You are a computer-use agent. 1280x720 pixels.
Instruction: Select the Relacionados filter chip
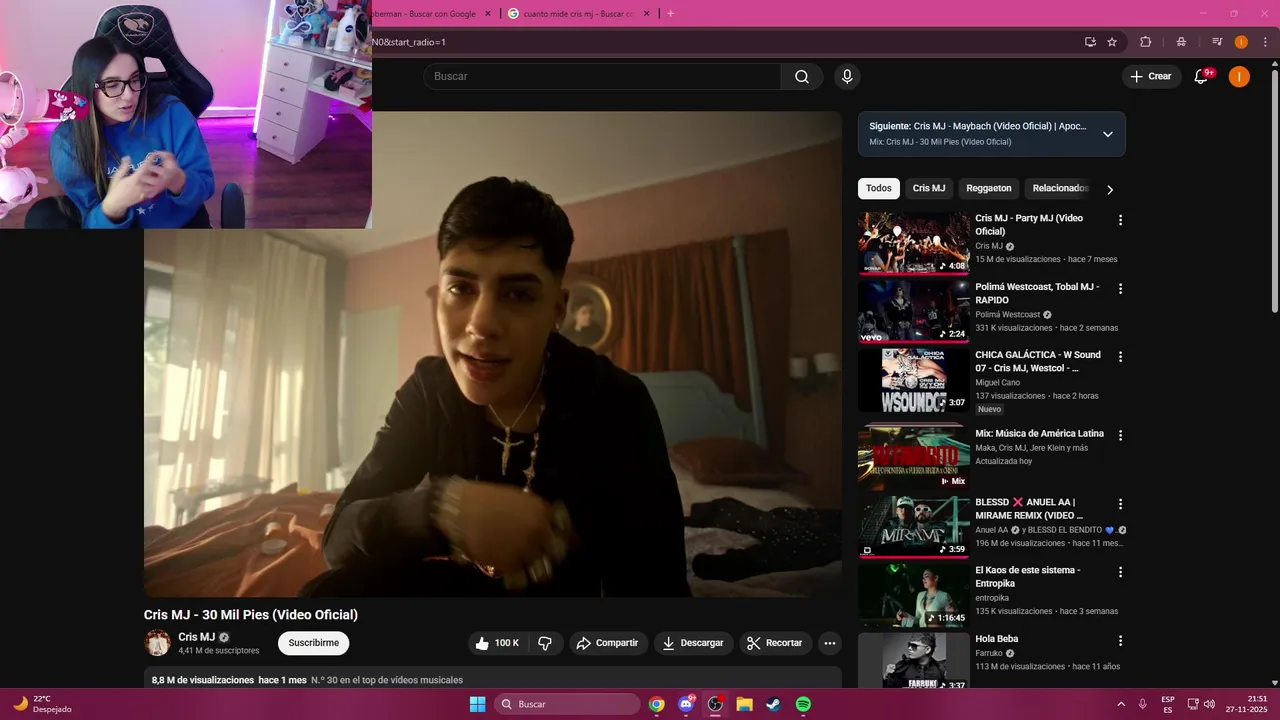[1059, 188]
